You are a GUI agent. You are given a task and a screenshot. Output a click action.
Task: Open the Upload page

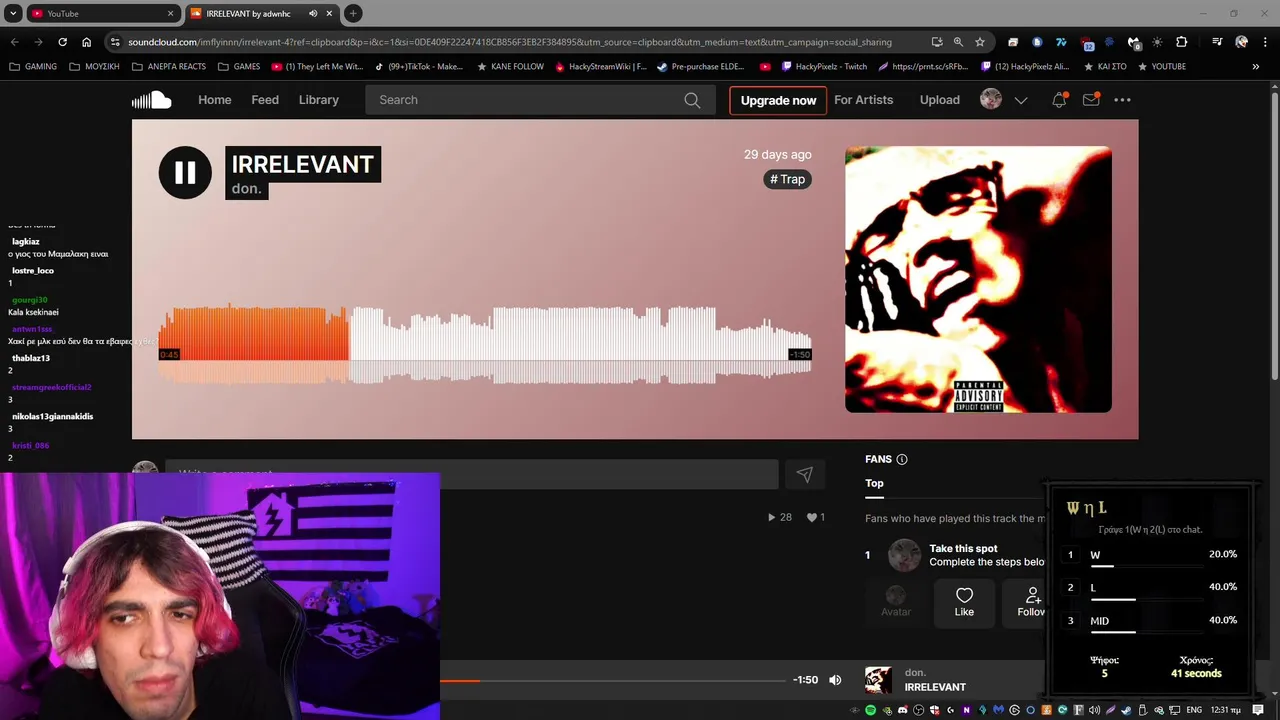[x=940, y=100]
